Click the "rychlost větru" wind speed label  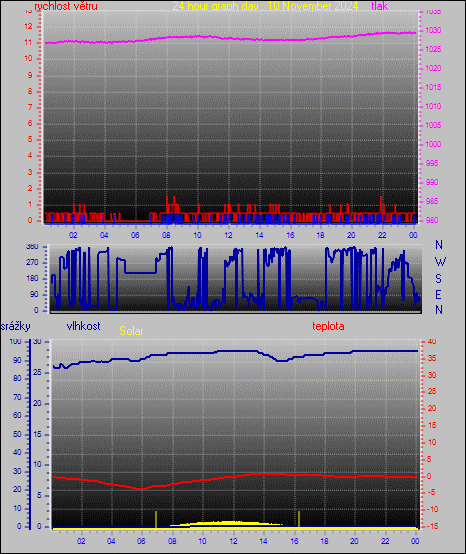pos(66,6)
